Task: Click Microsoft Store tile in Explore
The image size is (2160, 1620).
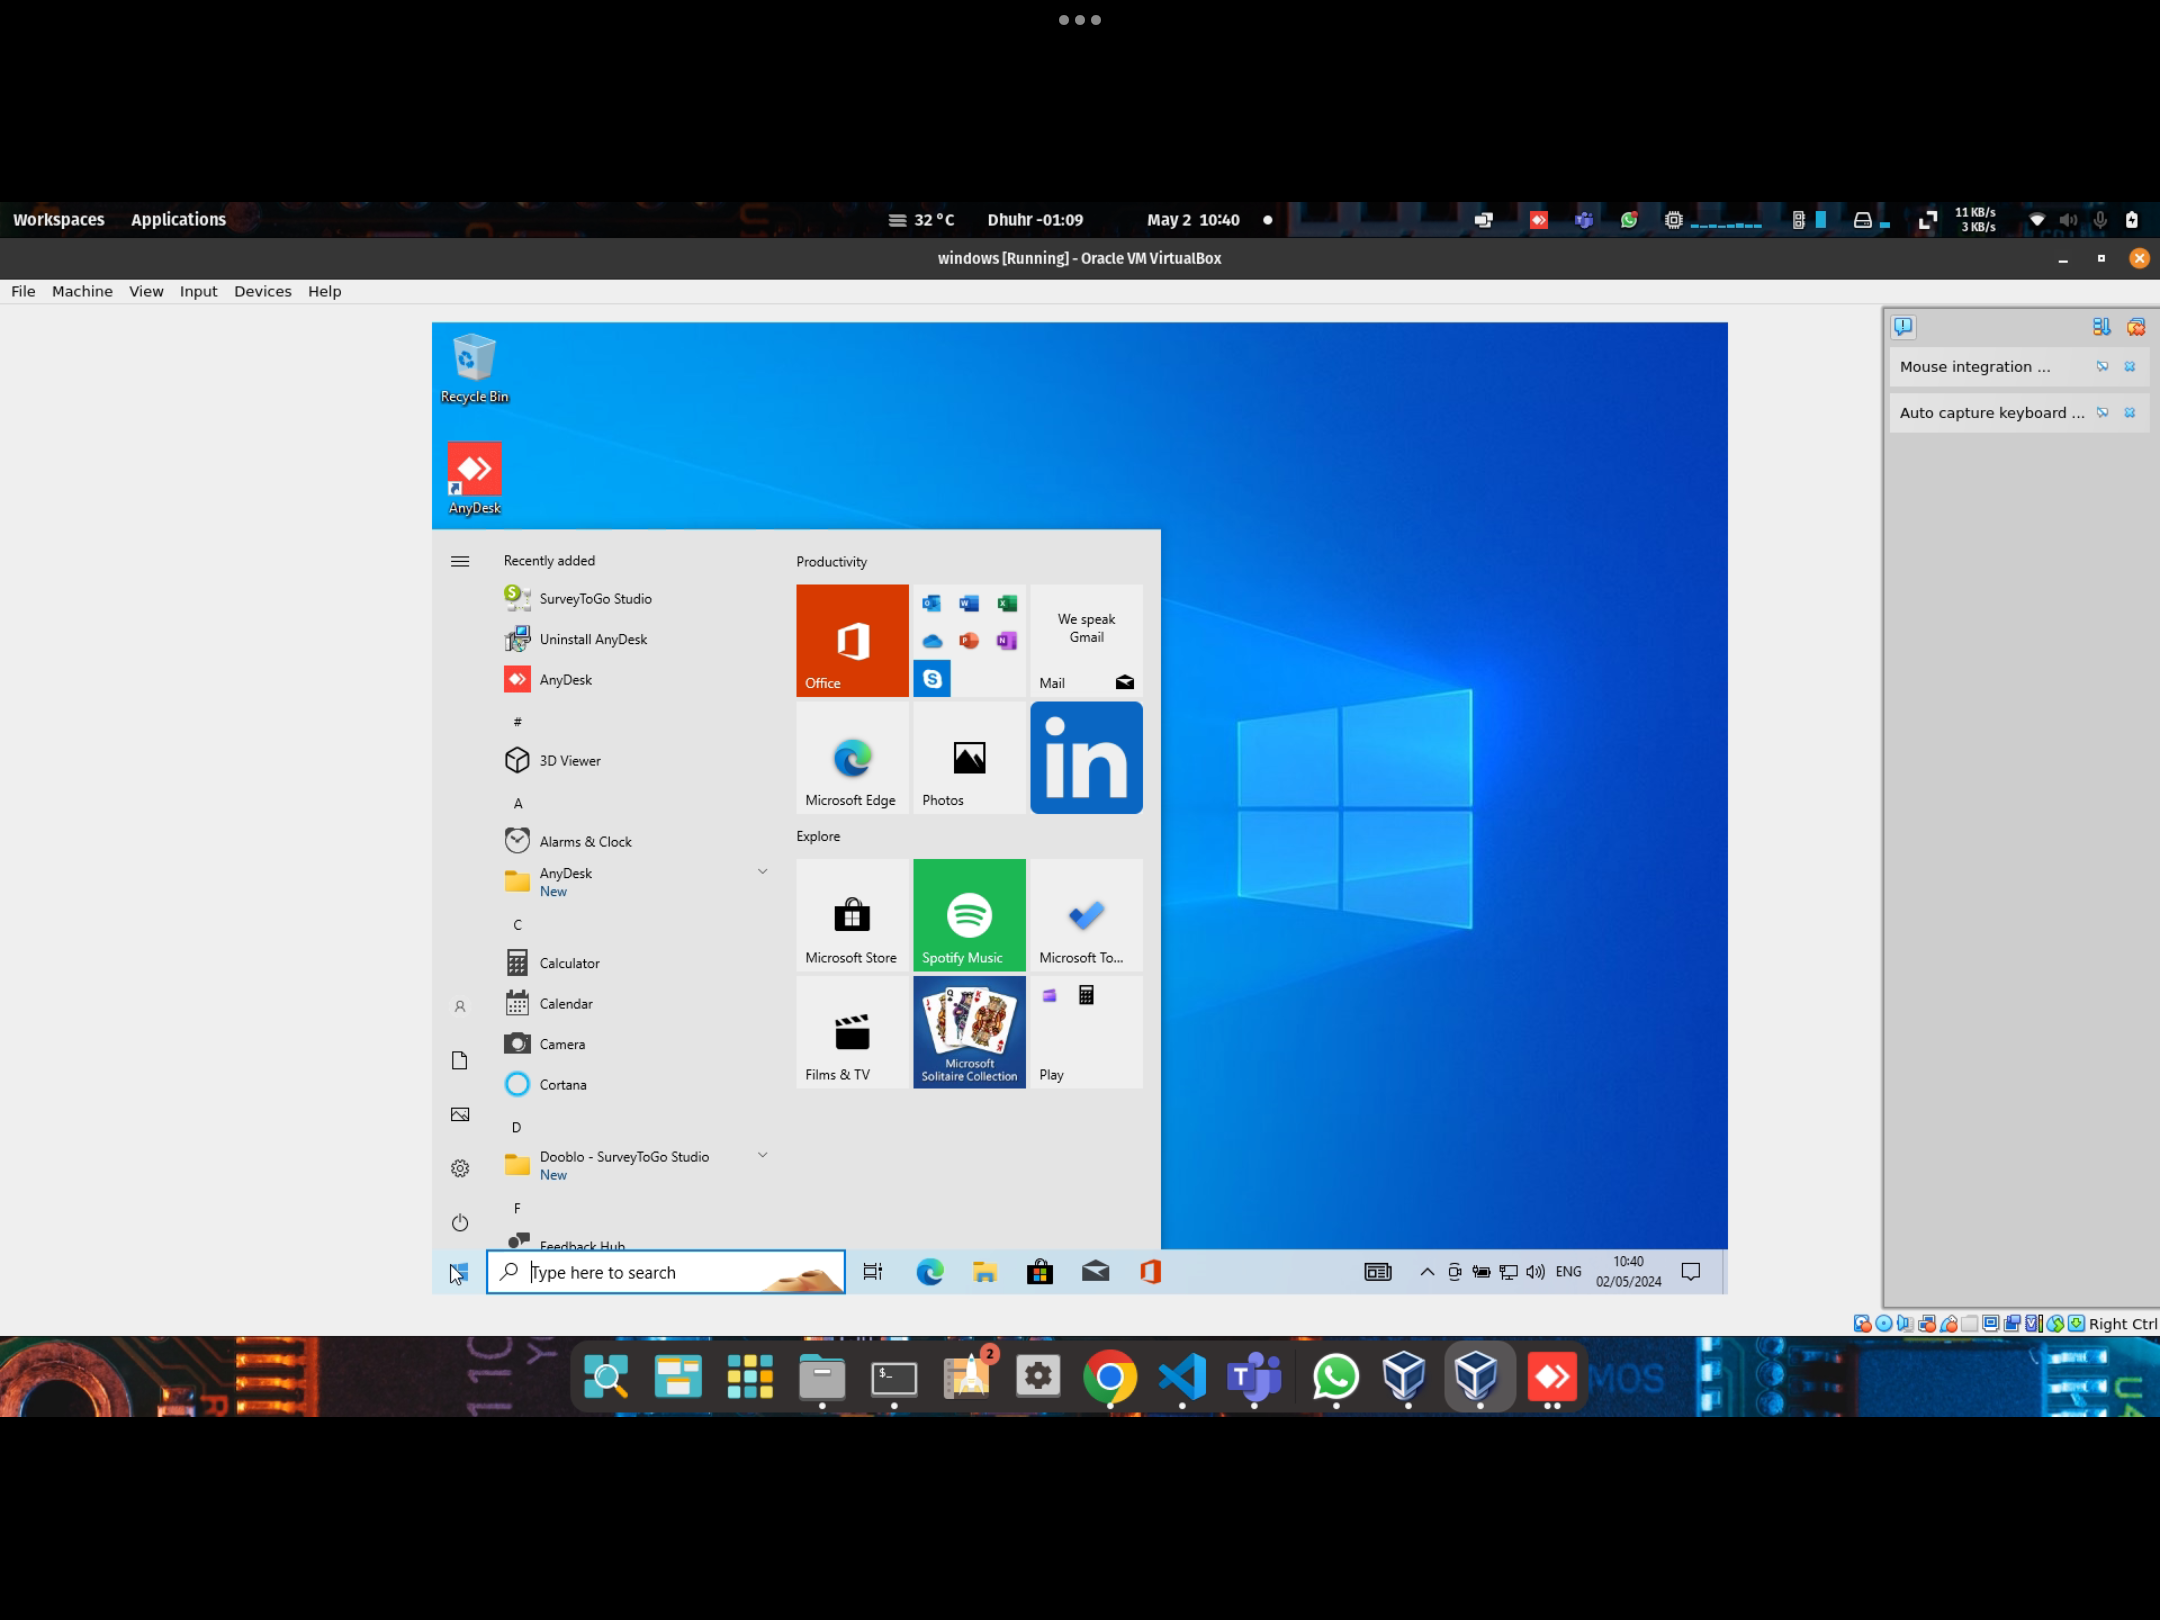Action: 852,914
